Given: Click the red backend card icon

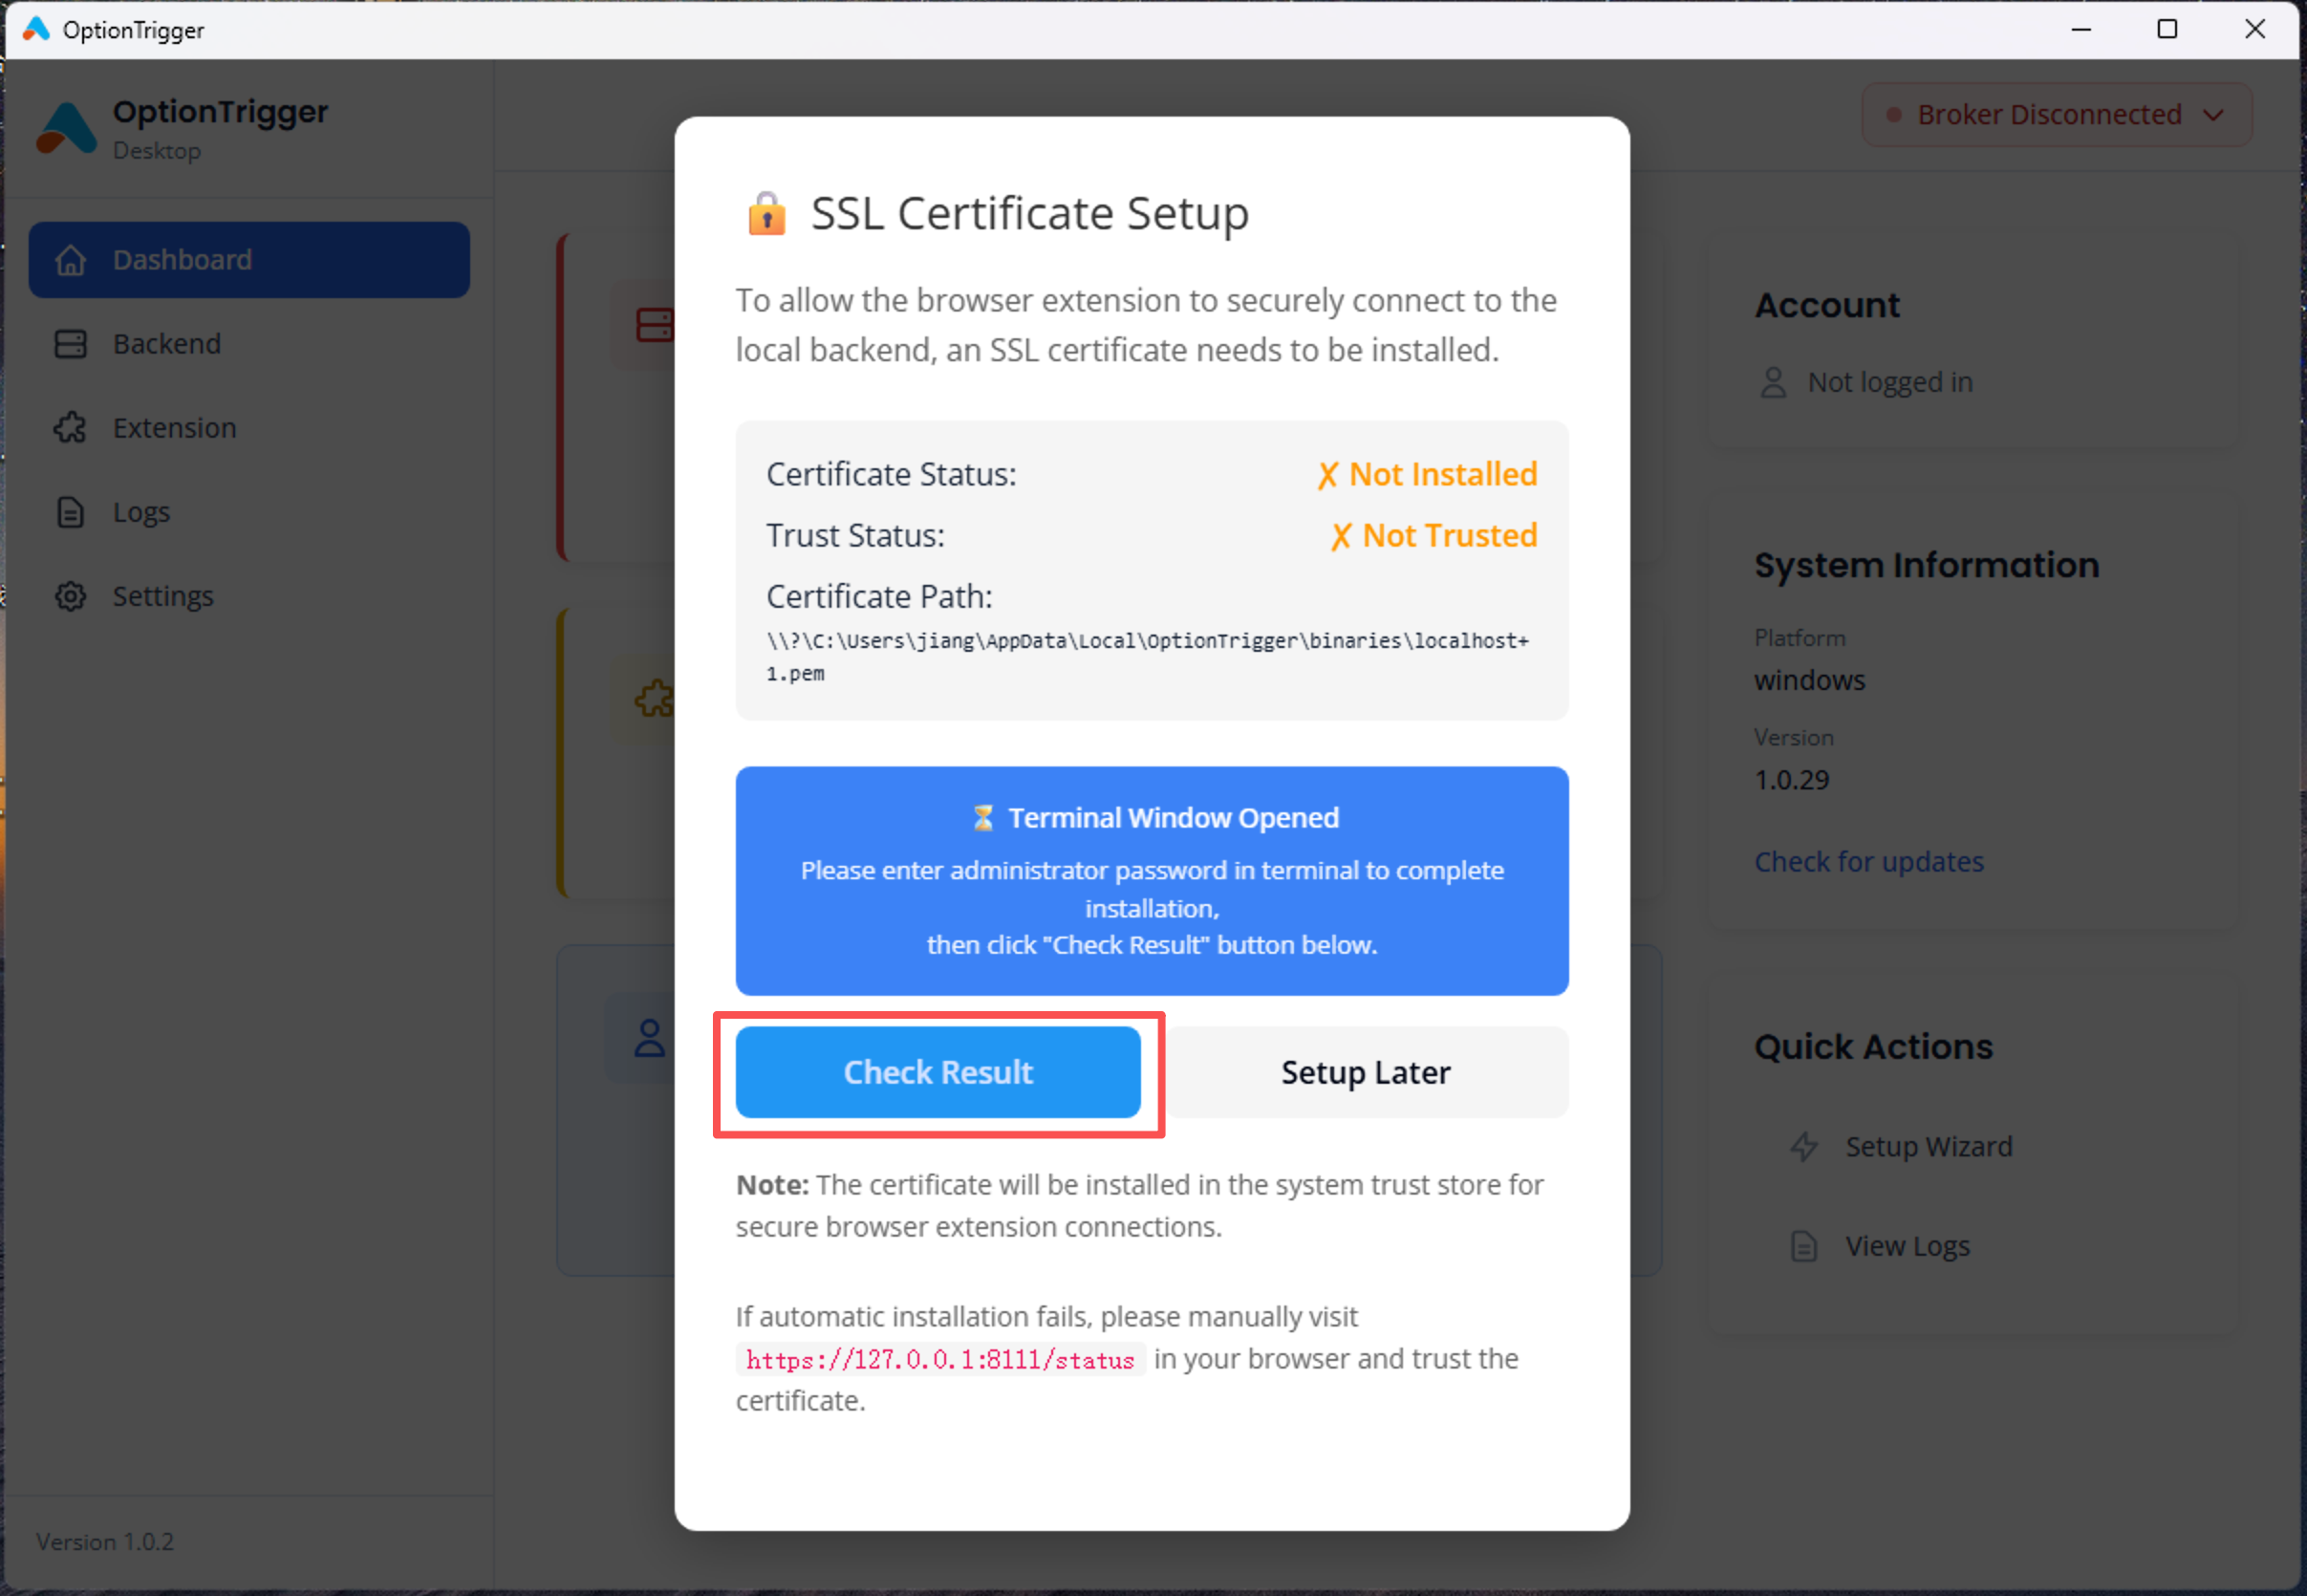Looking at the screenshot, I should pyautogui.click(x=655, y=325).
